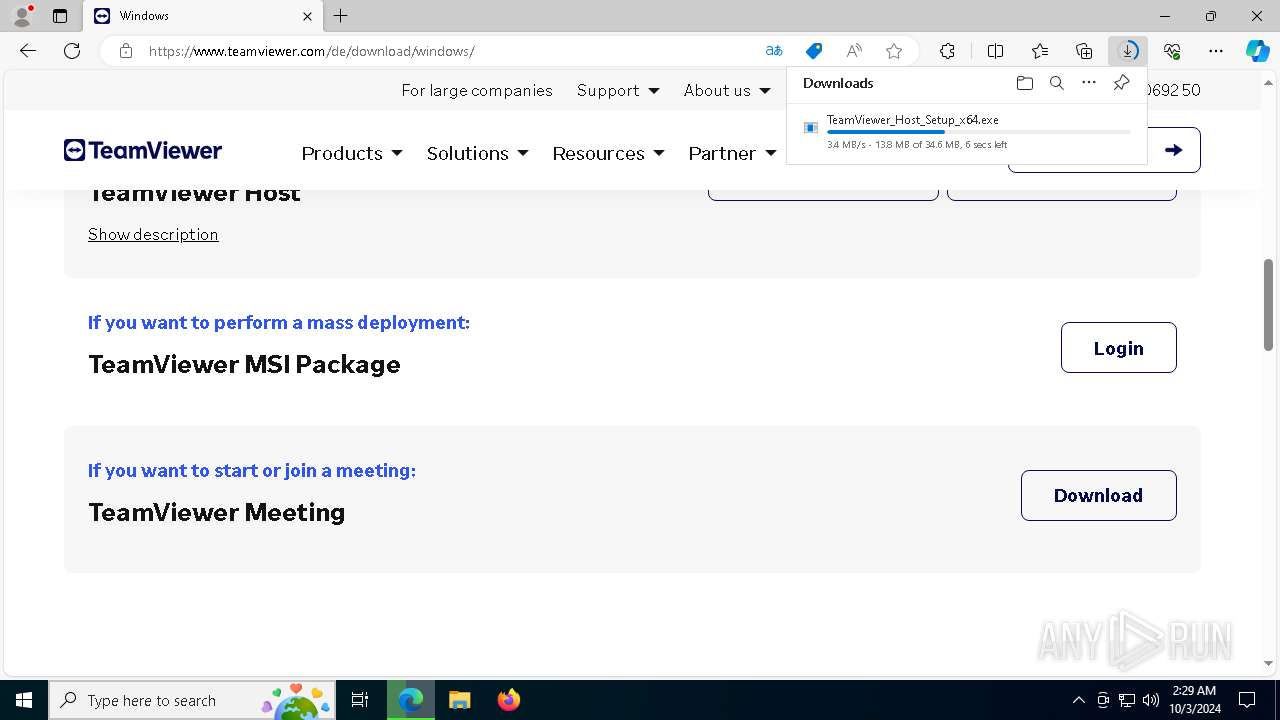Pin the Downloads panel

[x=1121, y=83]
